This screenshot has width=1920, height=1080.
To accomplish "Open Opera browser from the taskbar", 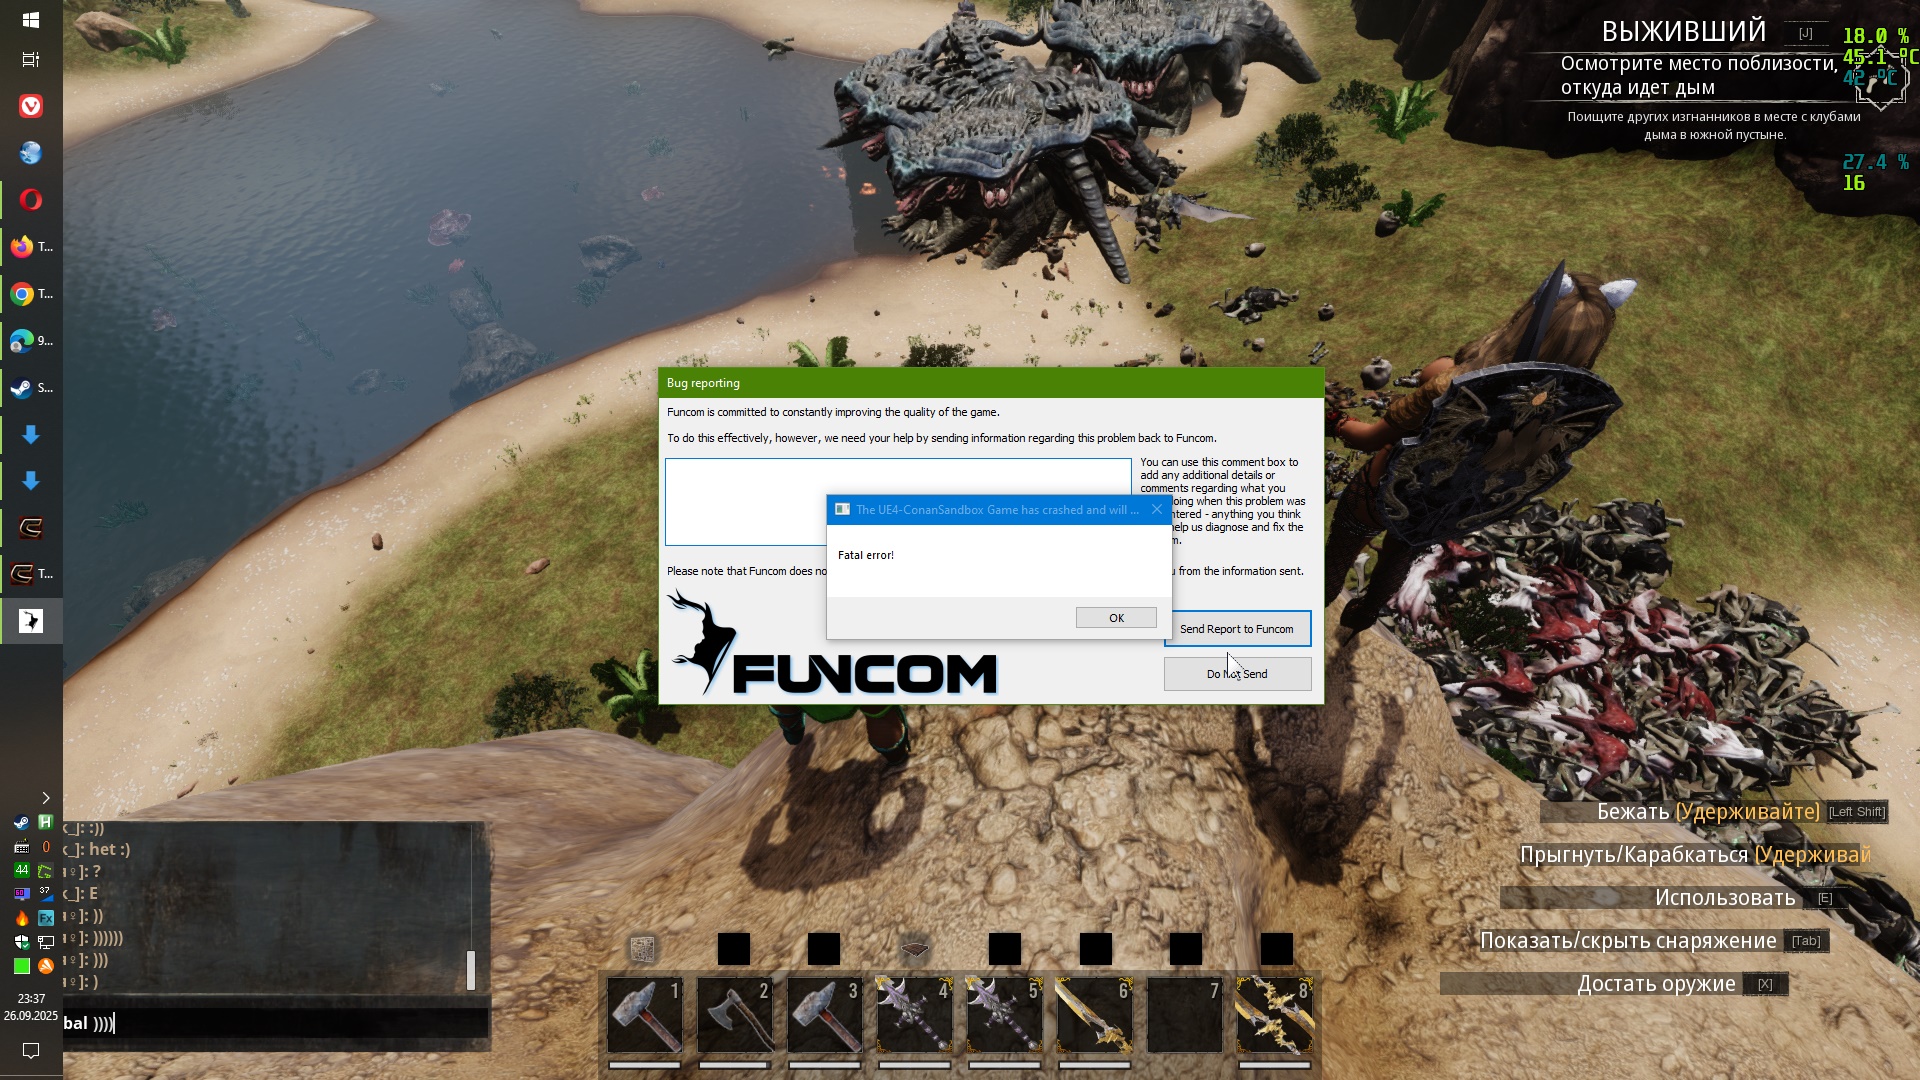I will (x=31, y=200).
